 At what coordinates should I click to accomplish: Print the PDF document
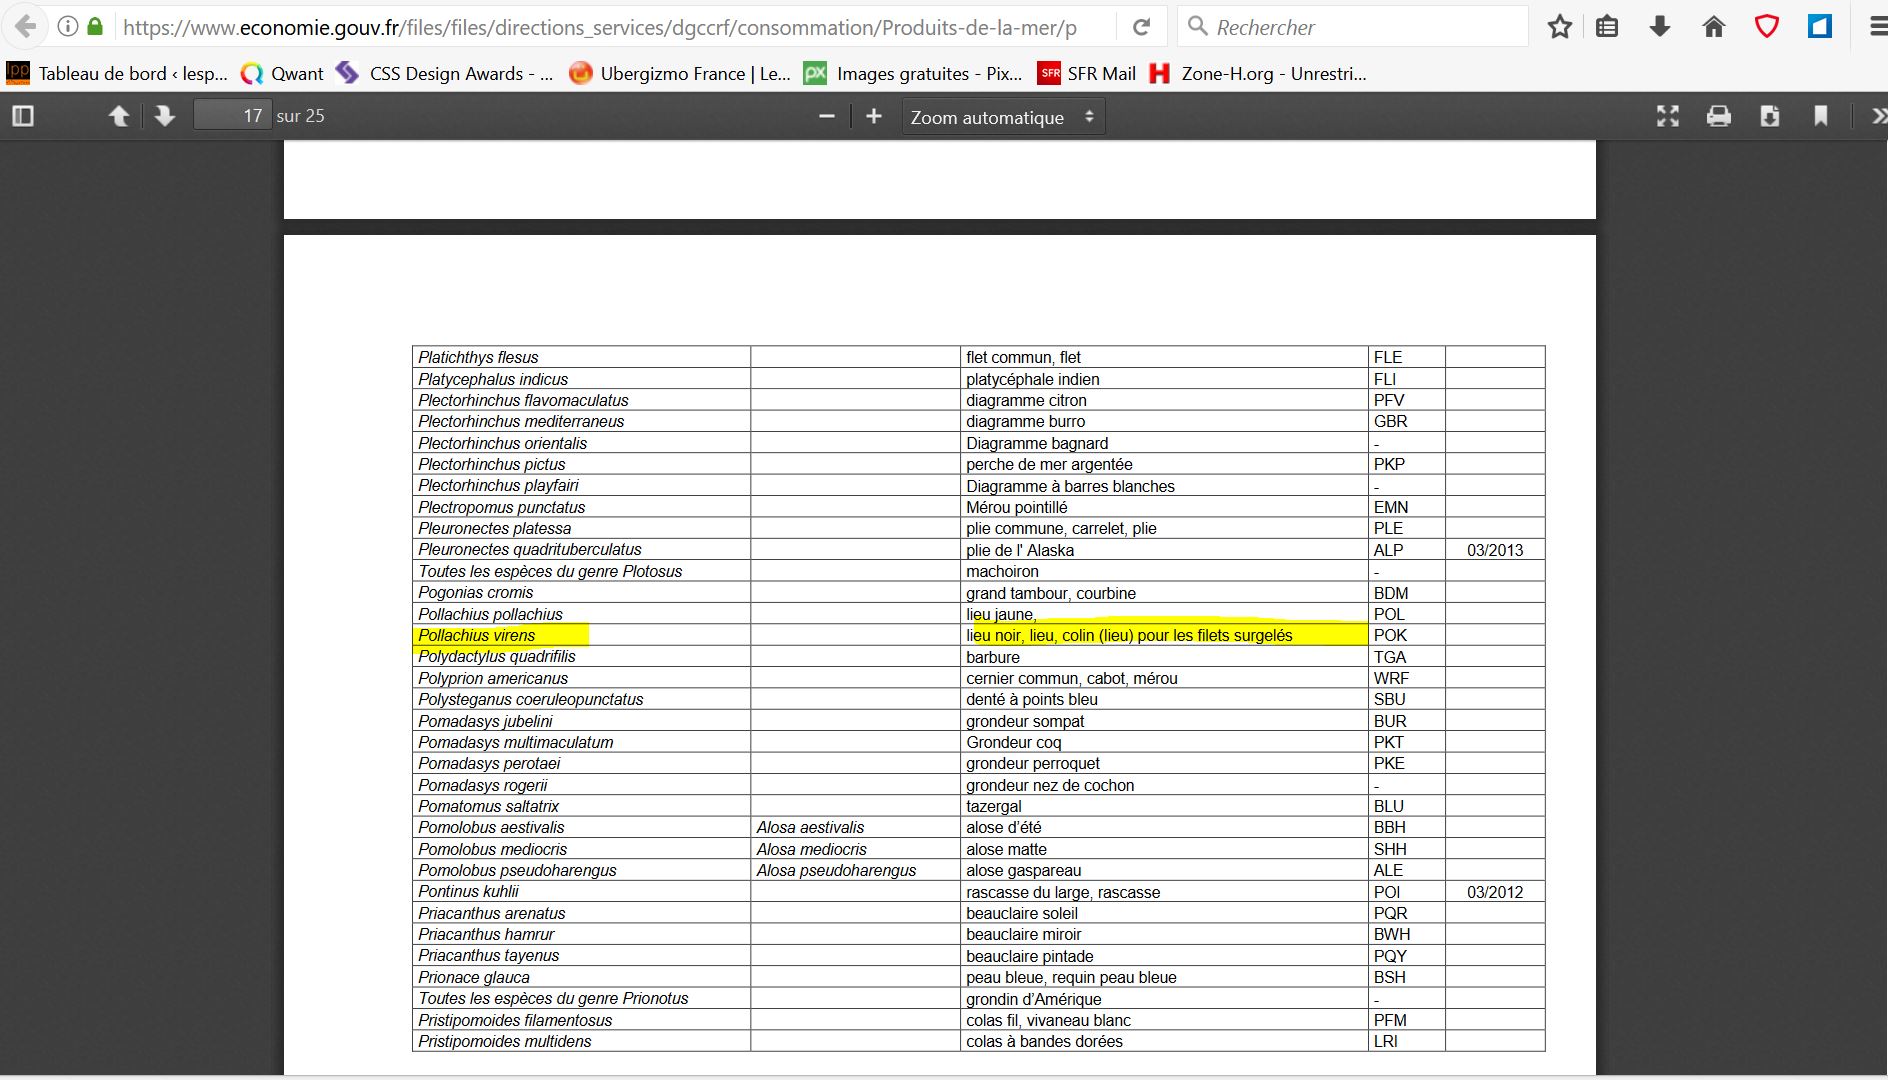1718,116
